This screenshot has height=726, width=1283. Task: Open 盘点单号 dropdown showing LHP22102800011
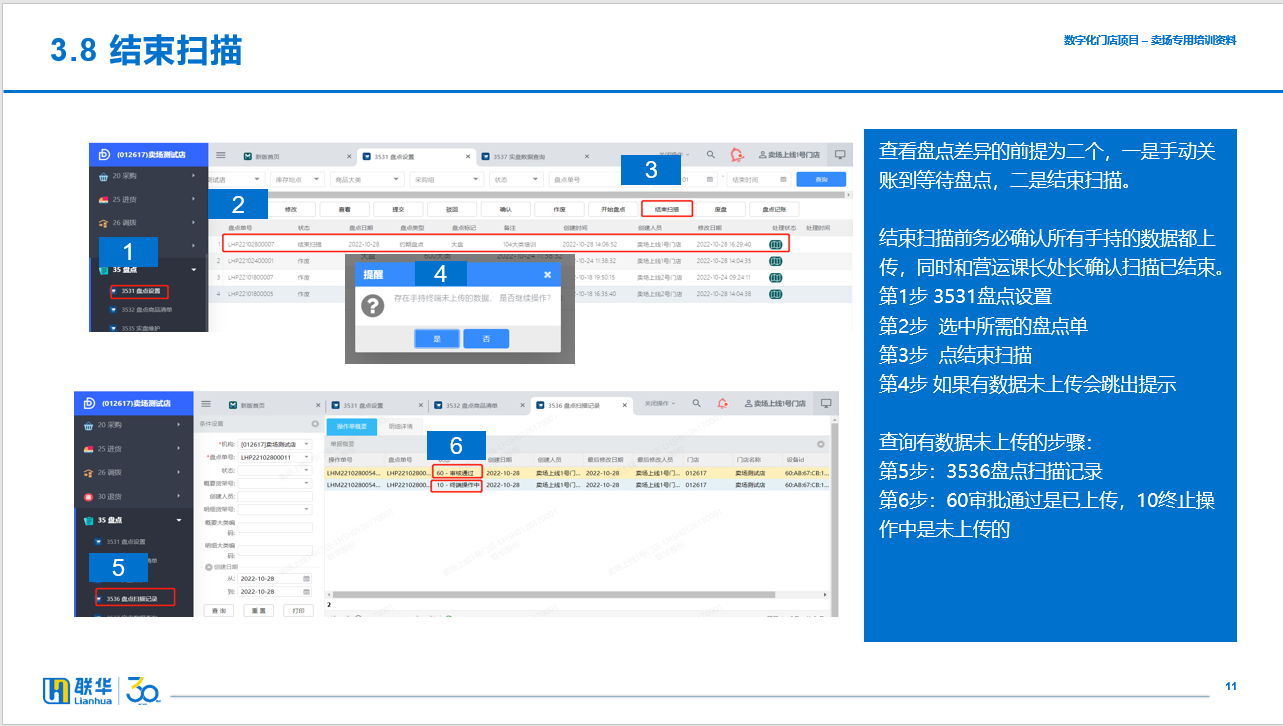pyautogui.click(x=275, y=456)
